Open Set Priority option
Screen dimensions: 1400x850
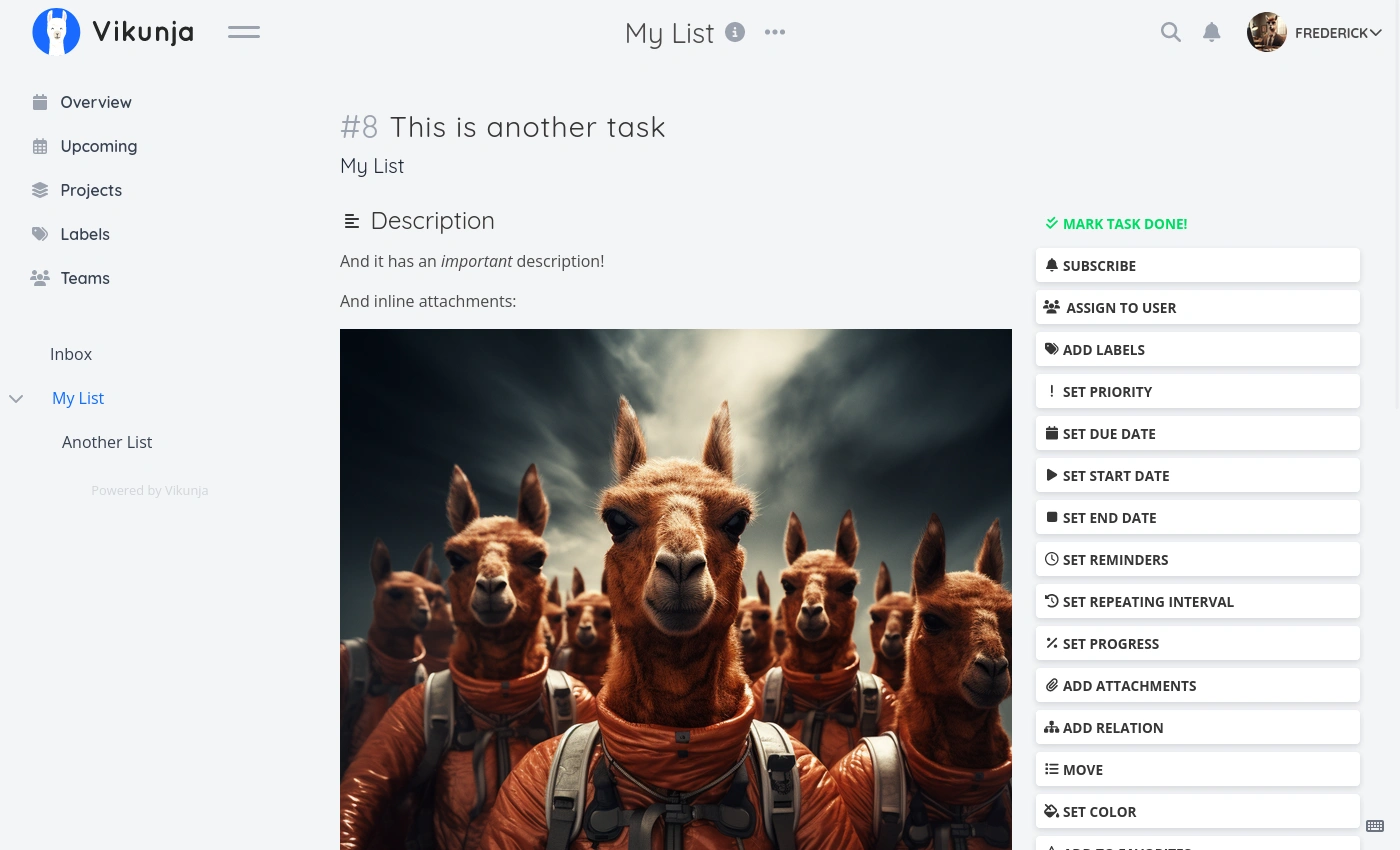point(1198,392)
